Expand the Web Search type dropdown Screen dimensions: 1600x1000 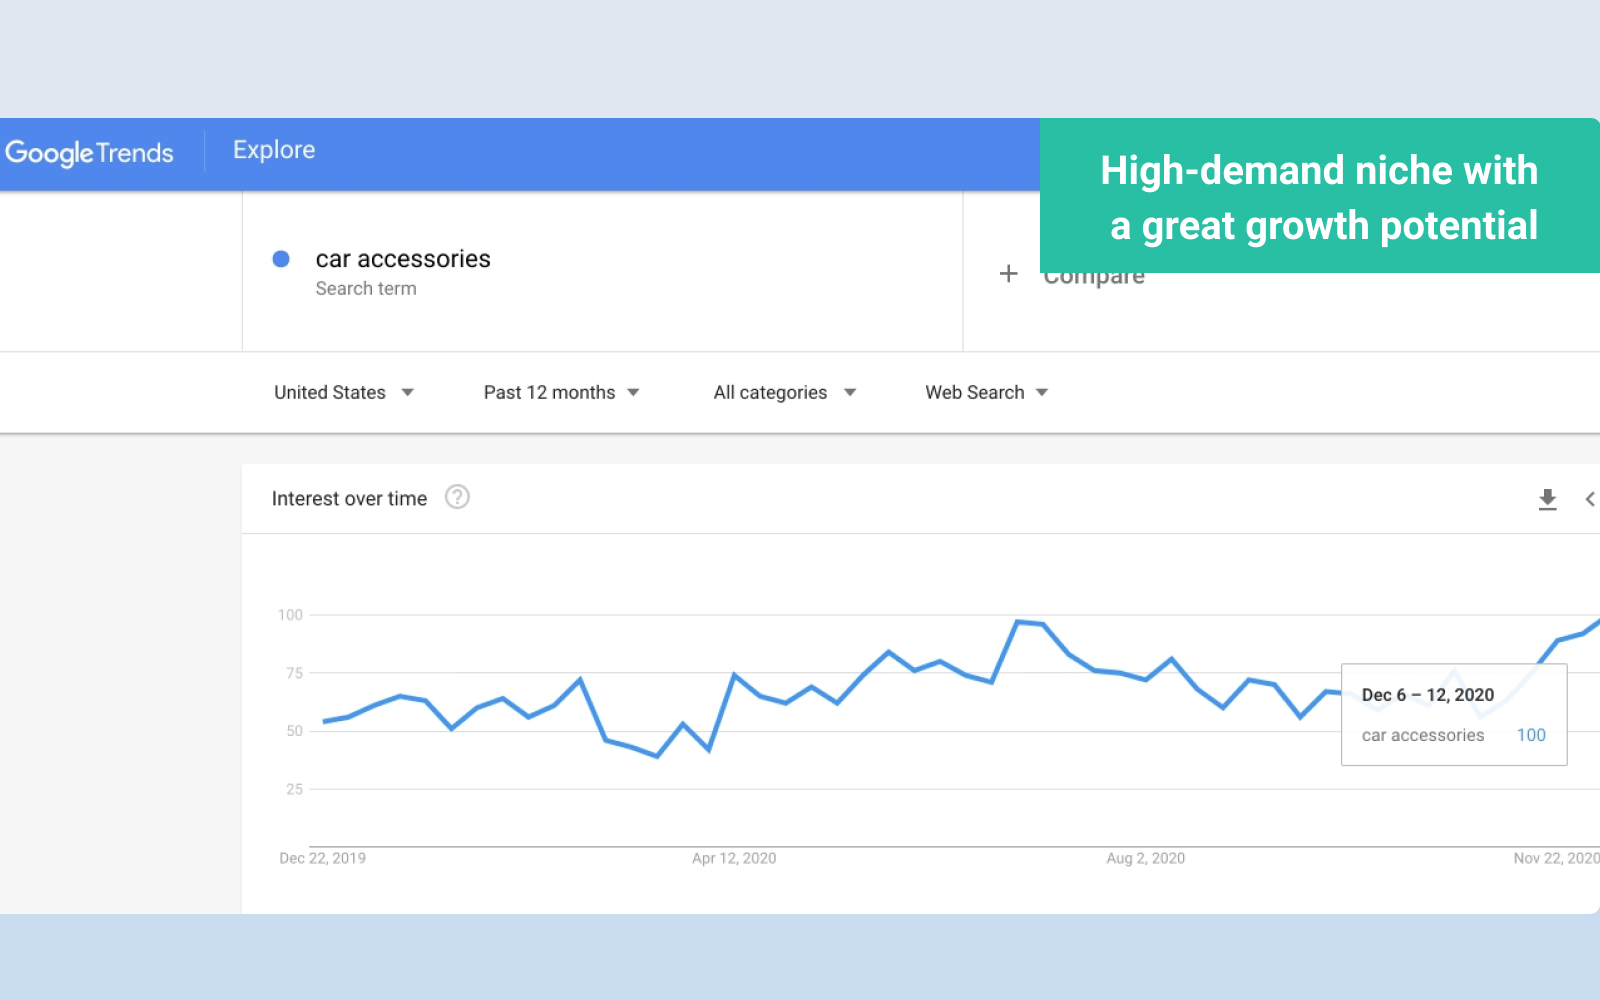[986, 393]
